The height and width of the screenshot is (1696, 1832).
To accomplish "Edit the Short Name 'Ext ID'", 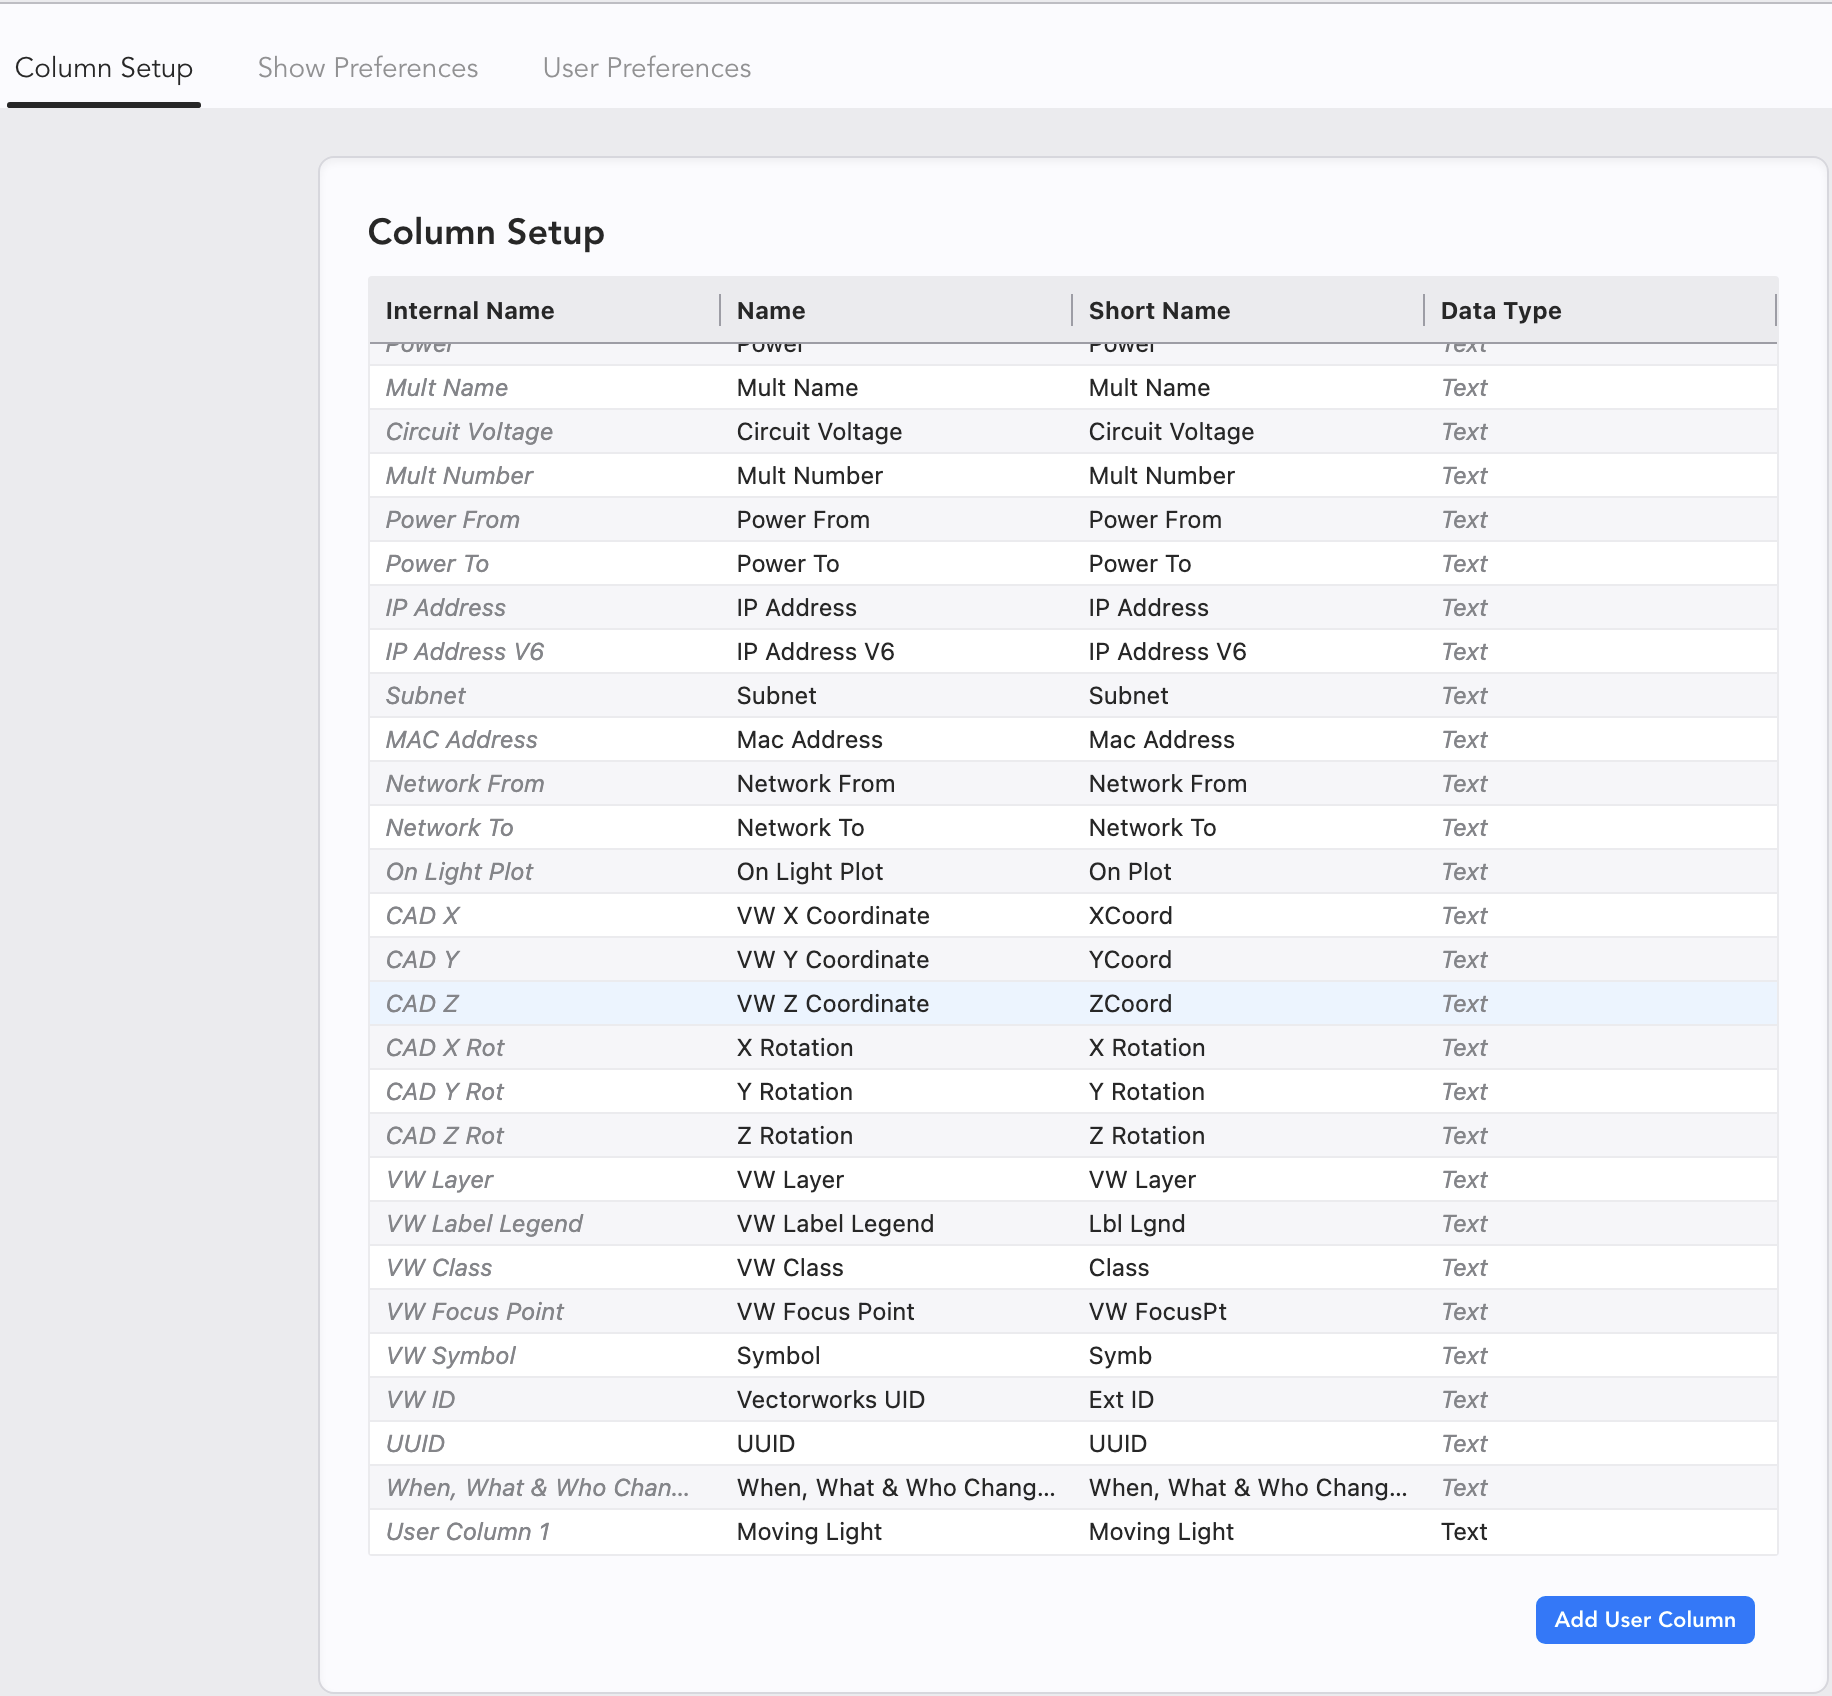I will 1121,1400.
